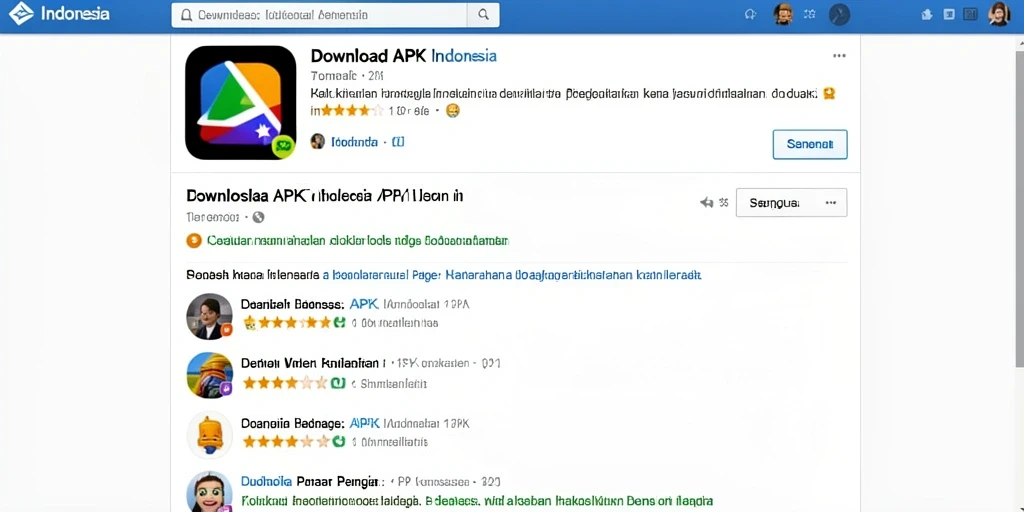The image size is (1024, 512).
Task: Open the man-in-suit avatar of Deantelt Bdonsss
Action: [x=209, y=316]
